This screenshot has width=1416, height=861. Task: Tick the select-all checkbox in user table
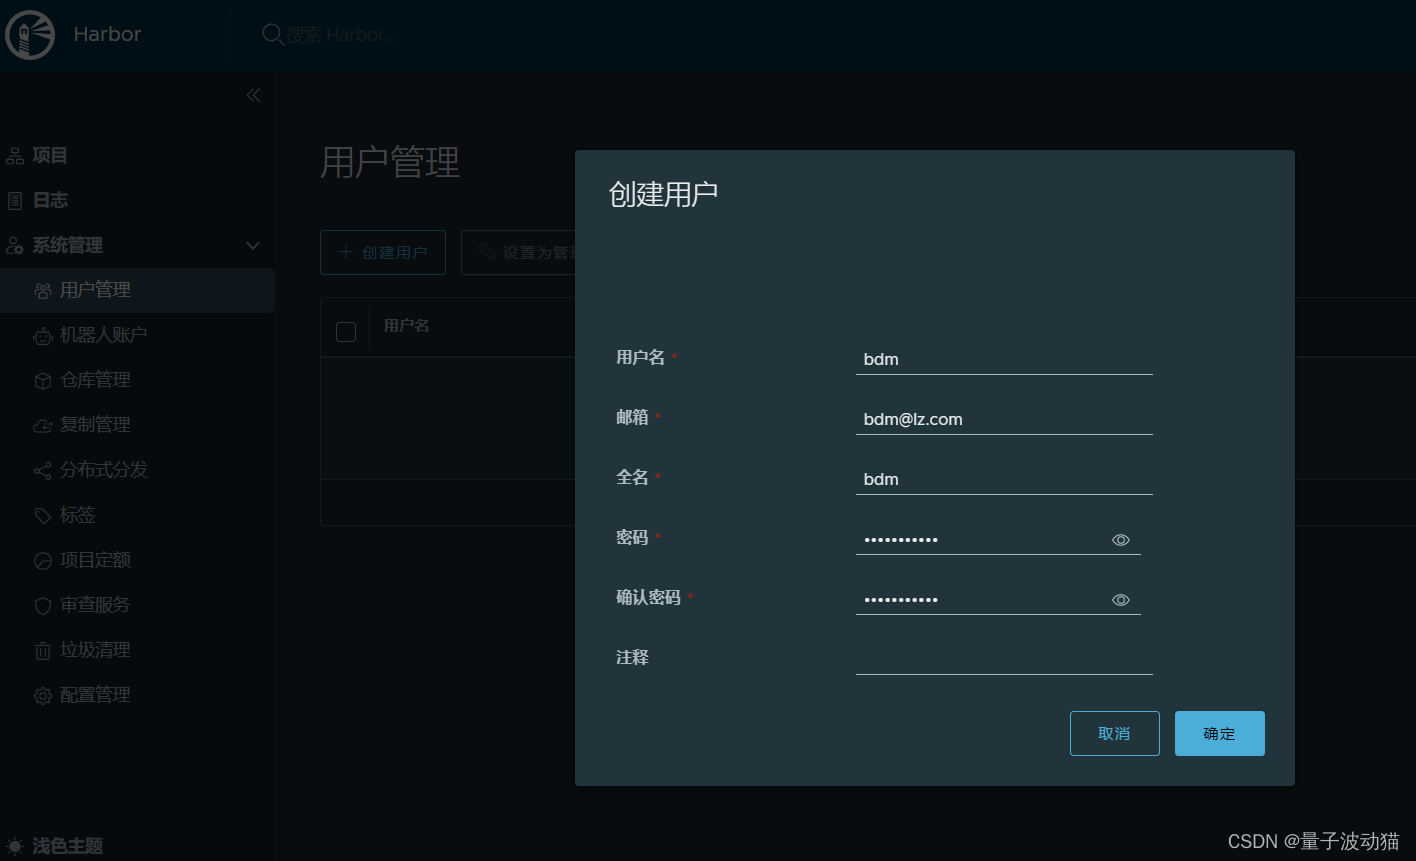click(x=346, y=332)
